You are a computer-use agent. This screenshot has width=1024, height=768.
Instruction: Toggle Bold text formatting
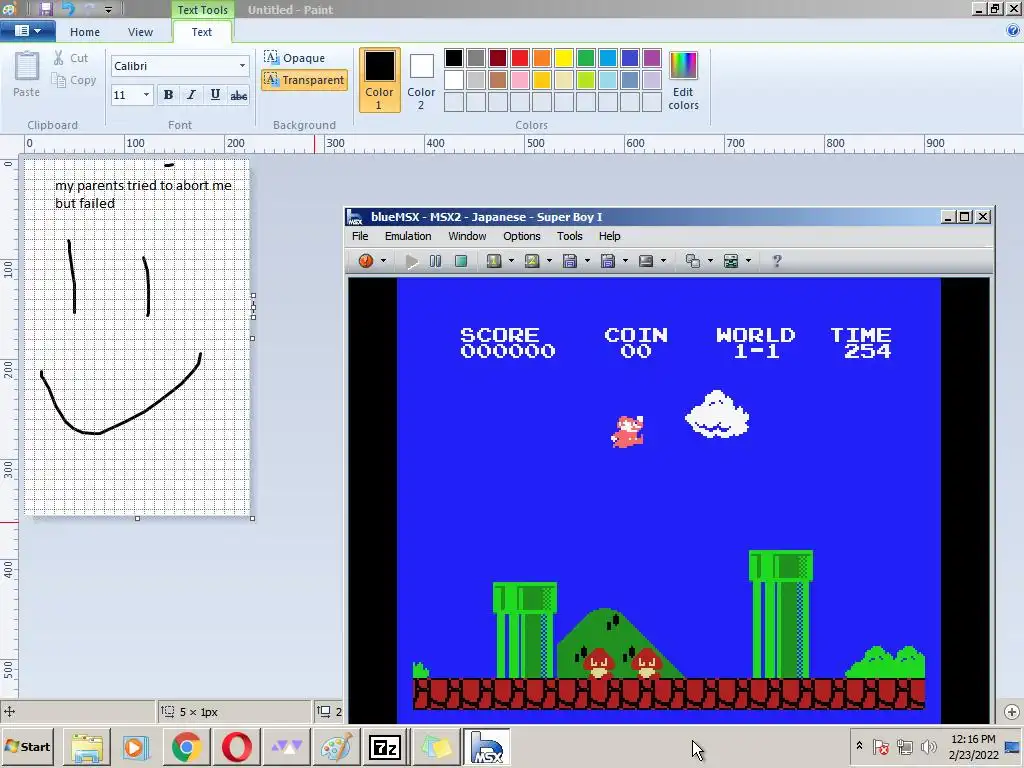(x=168, y=95)
